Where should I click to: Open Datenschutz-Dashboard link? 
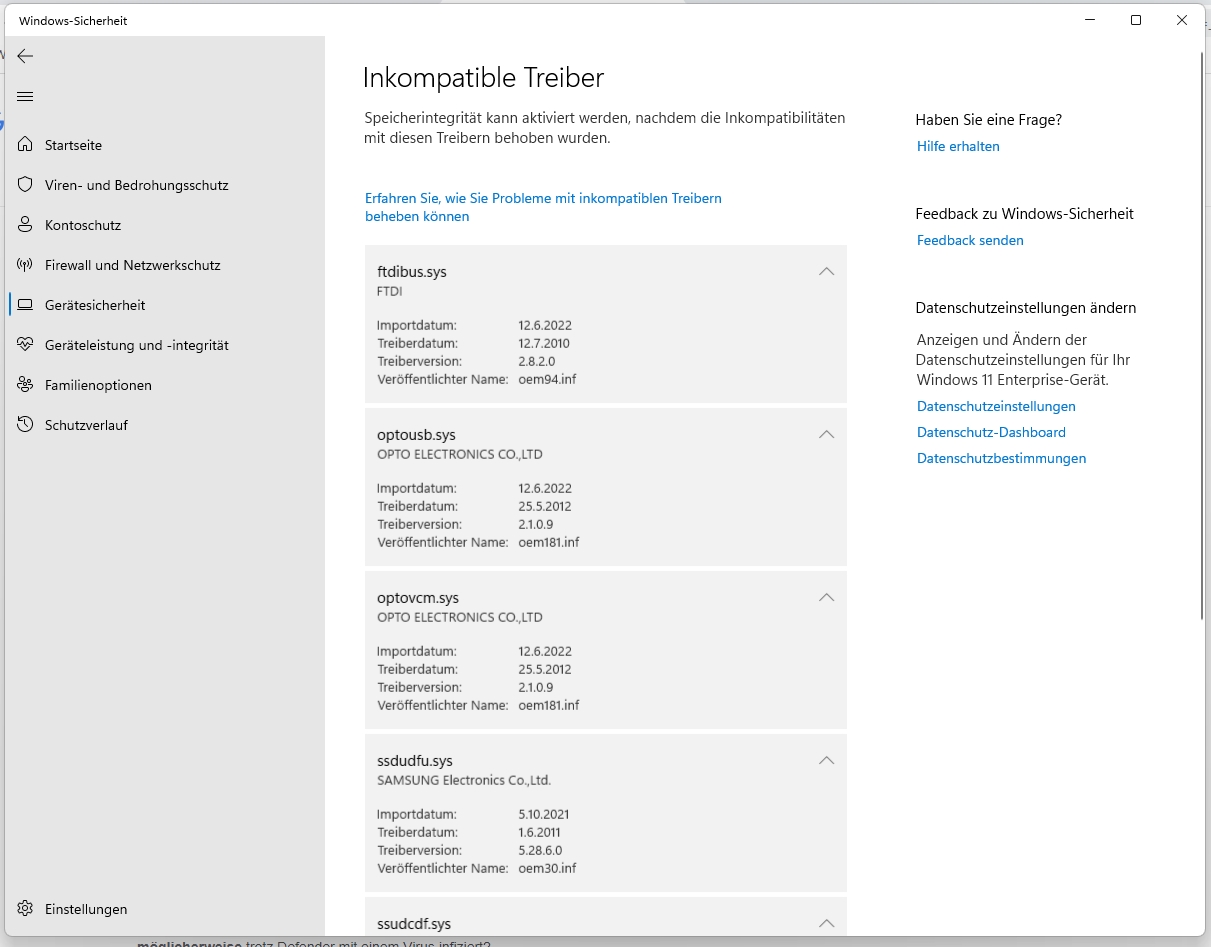click(x=991, y=432)
